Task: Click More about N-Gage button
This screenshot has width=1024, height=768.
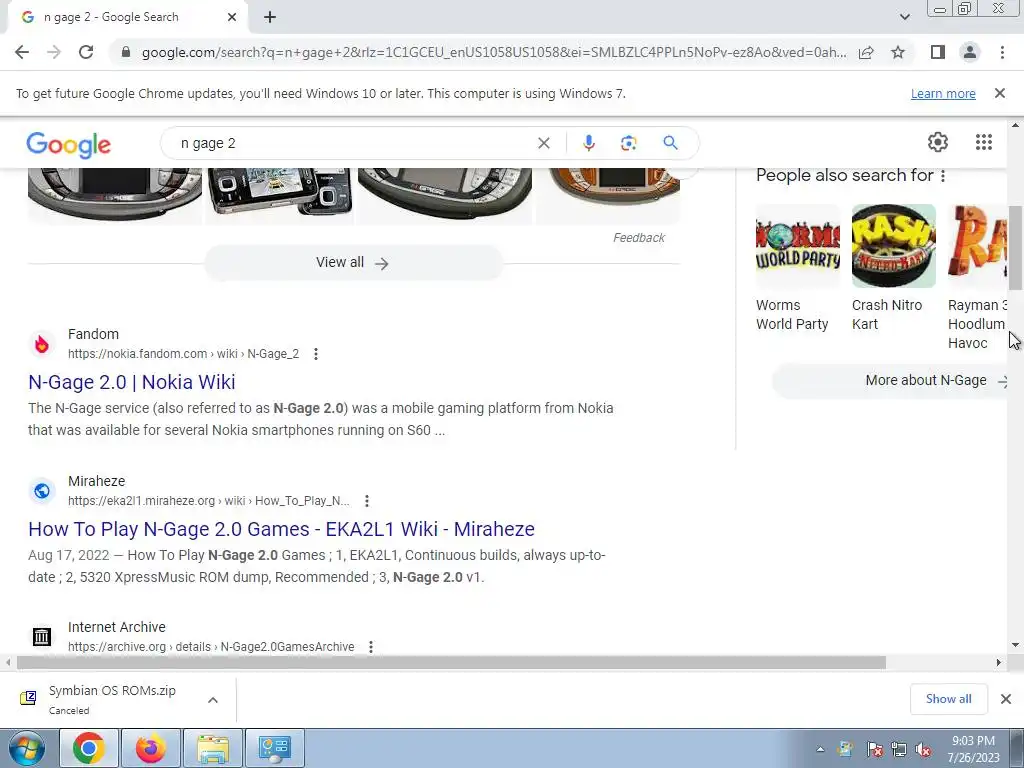Action: point(891,381)
